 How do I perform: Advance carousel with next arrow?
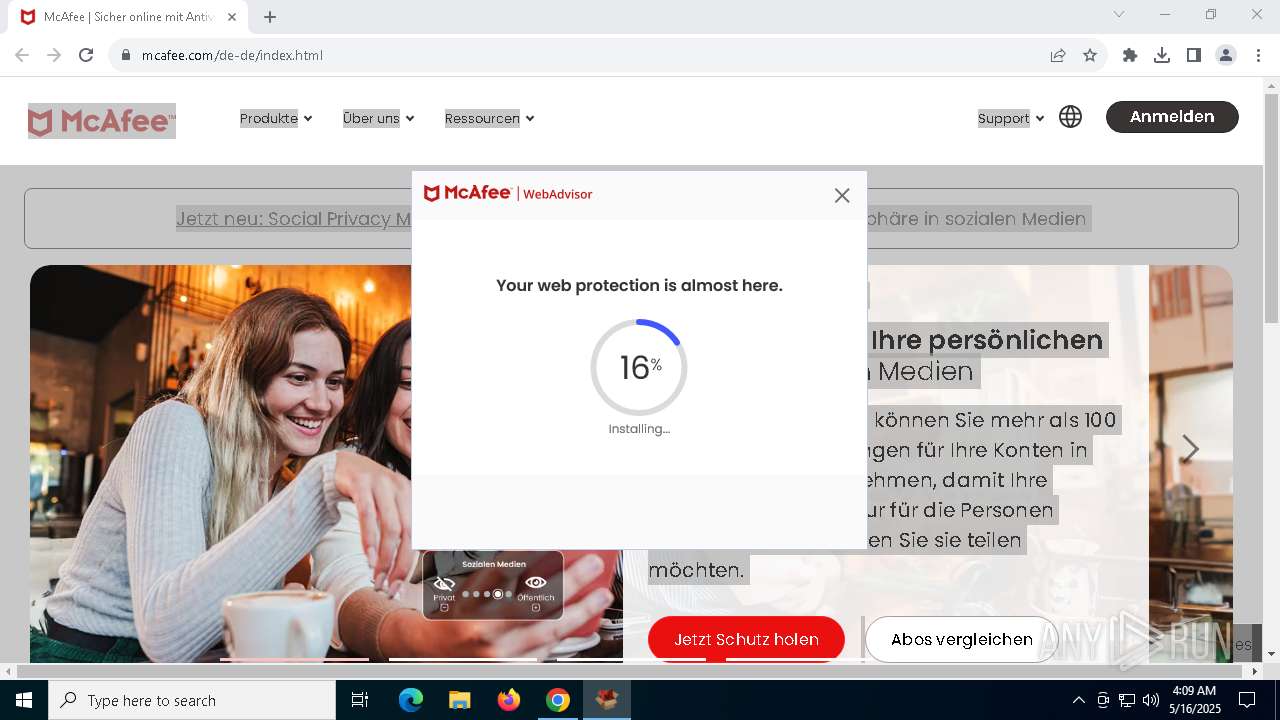click(x=1190, y=448)
